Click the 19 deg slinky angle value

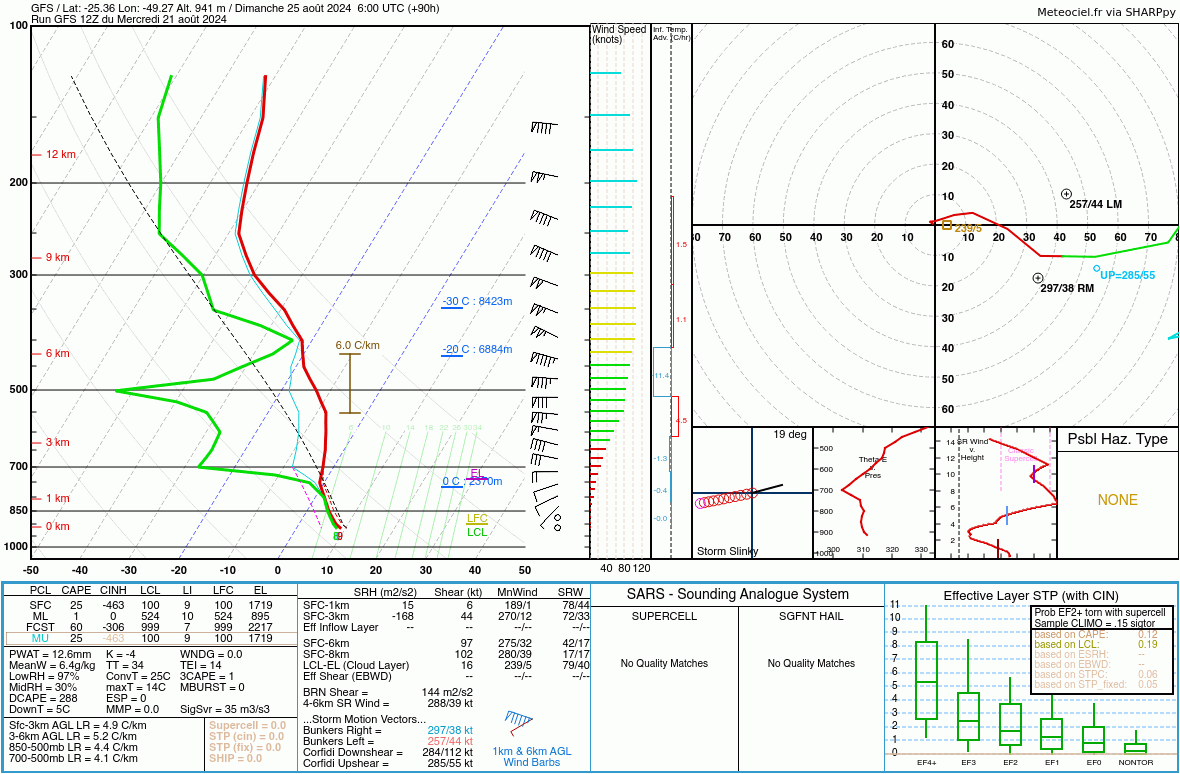pos(789,435)
